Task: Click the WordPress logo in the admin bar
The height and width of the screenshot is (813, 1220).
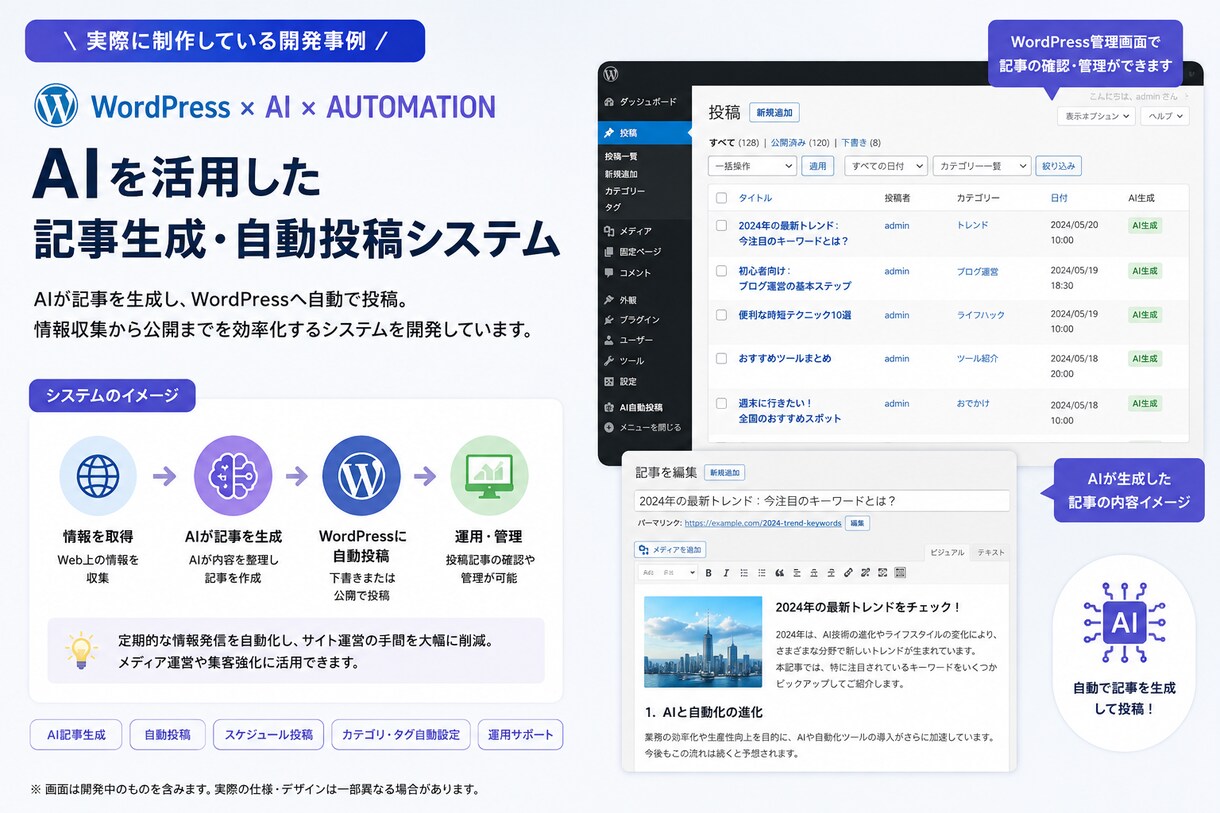Action: point(611,74)
